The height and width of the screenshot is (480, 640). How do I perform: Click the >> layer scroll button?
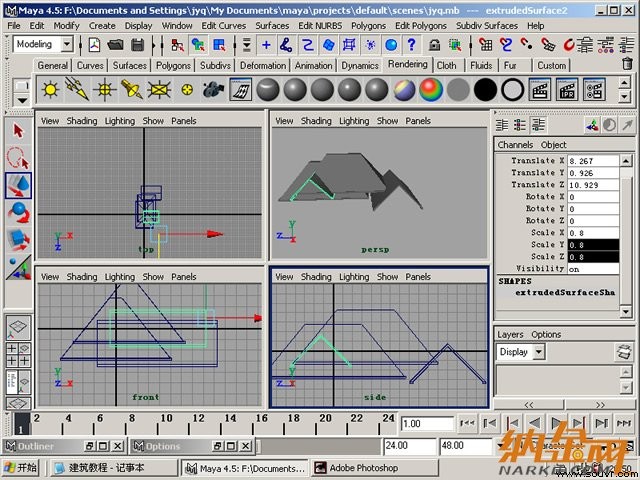pyautogui.click(x=600, y=405)
